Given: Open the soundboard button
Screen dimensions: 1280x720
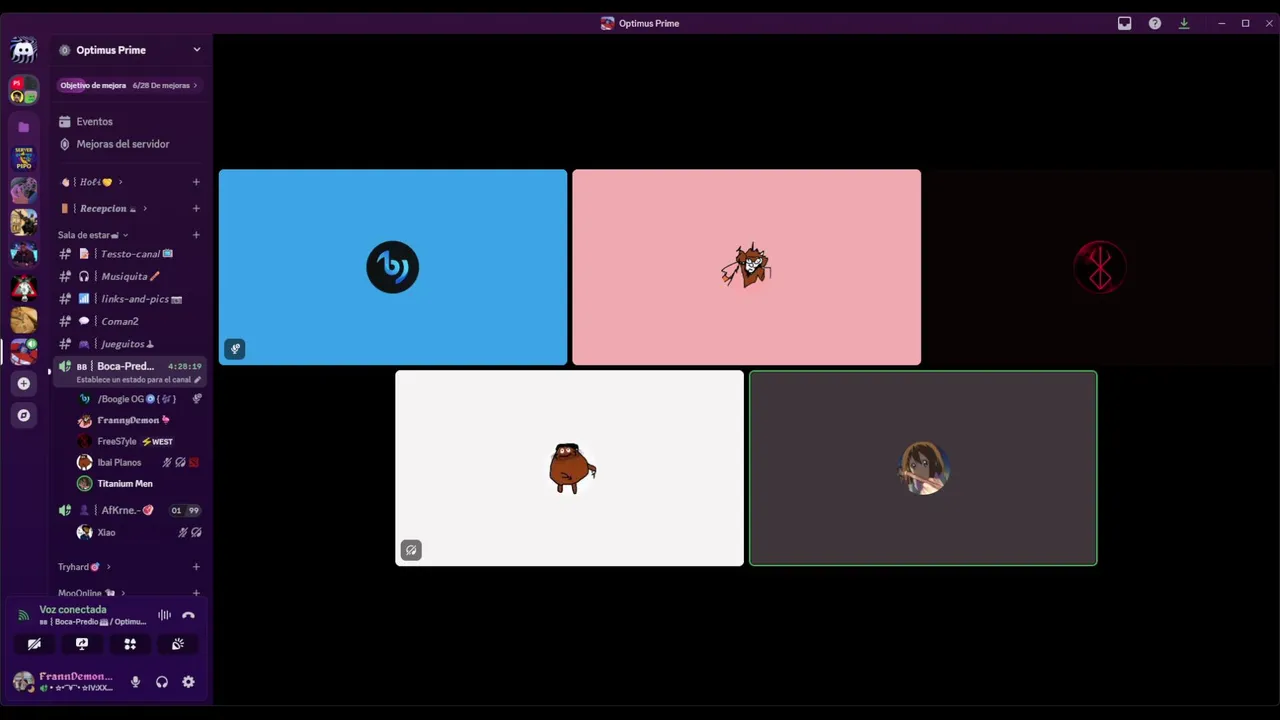Looking at the screenshot, I should click(x=178, y=644).
